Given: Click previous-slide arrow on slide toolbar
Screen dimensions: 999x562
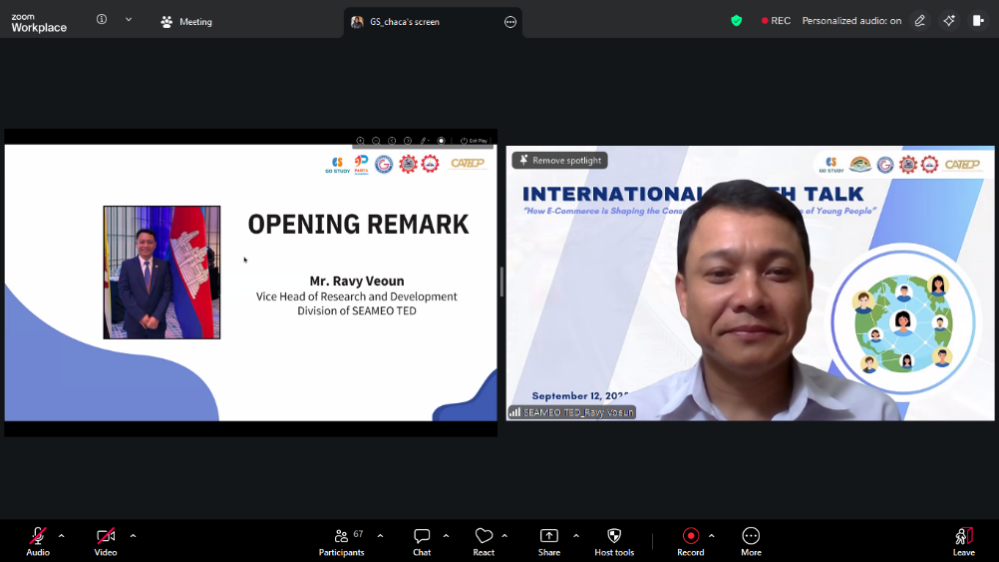Looking at the screenshot, I should click(392, 141).
